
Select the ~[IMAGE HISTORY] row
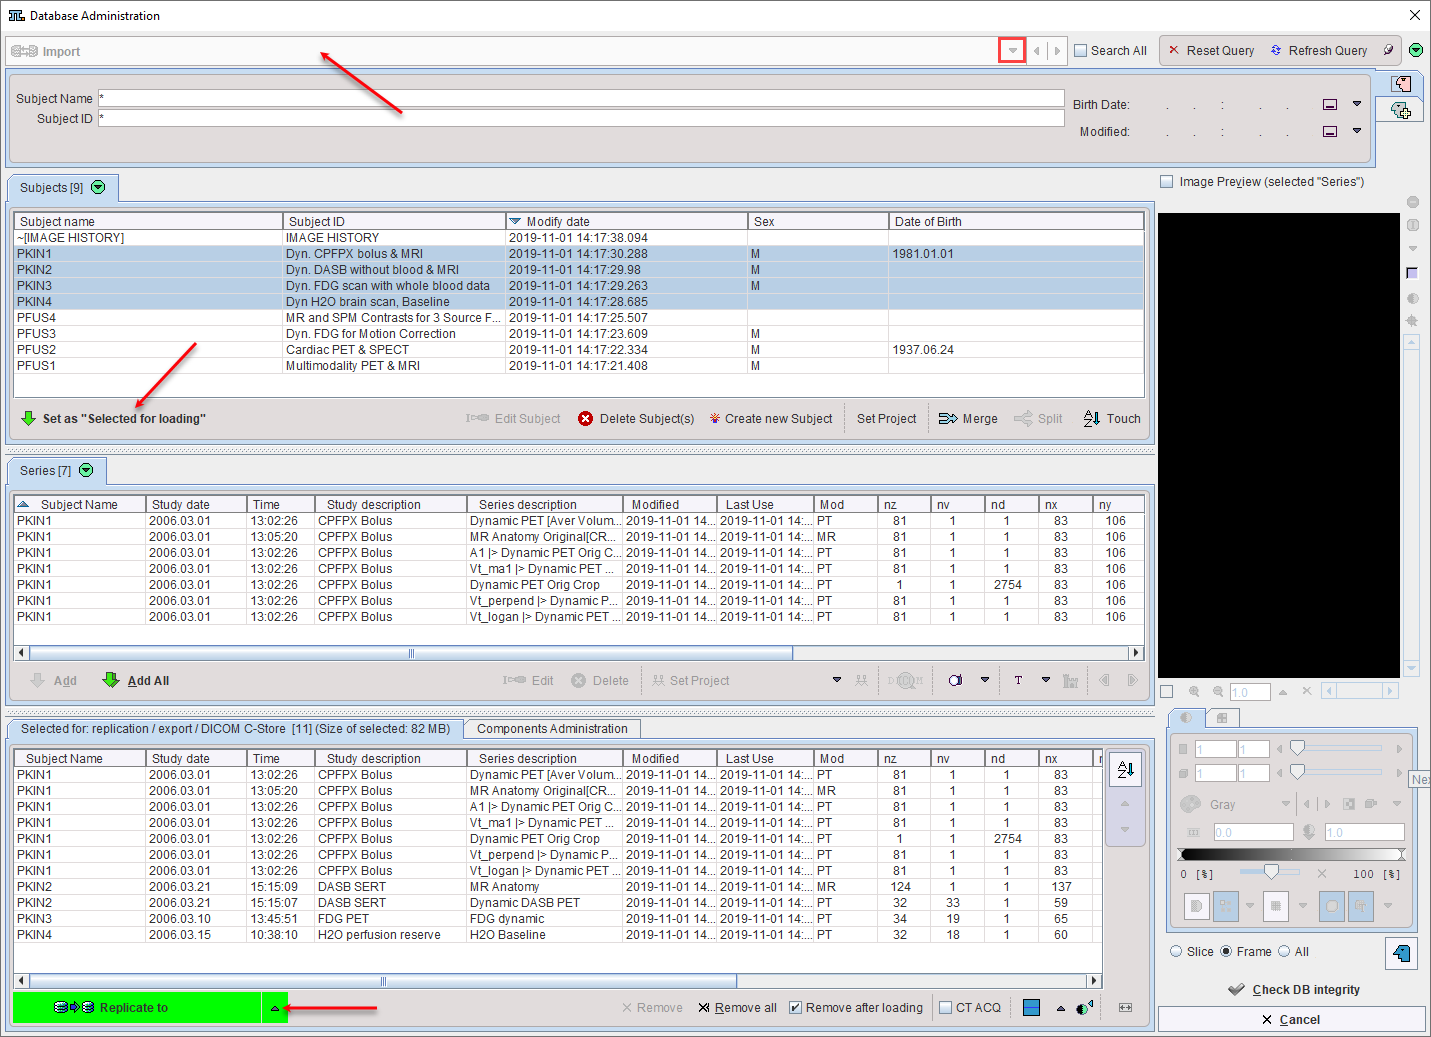tap(579, 237)
